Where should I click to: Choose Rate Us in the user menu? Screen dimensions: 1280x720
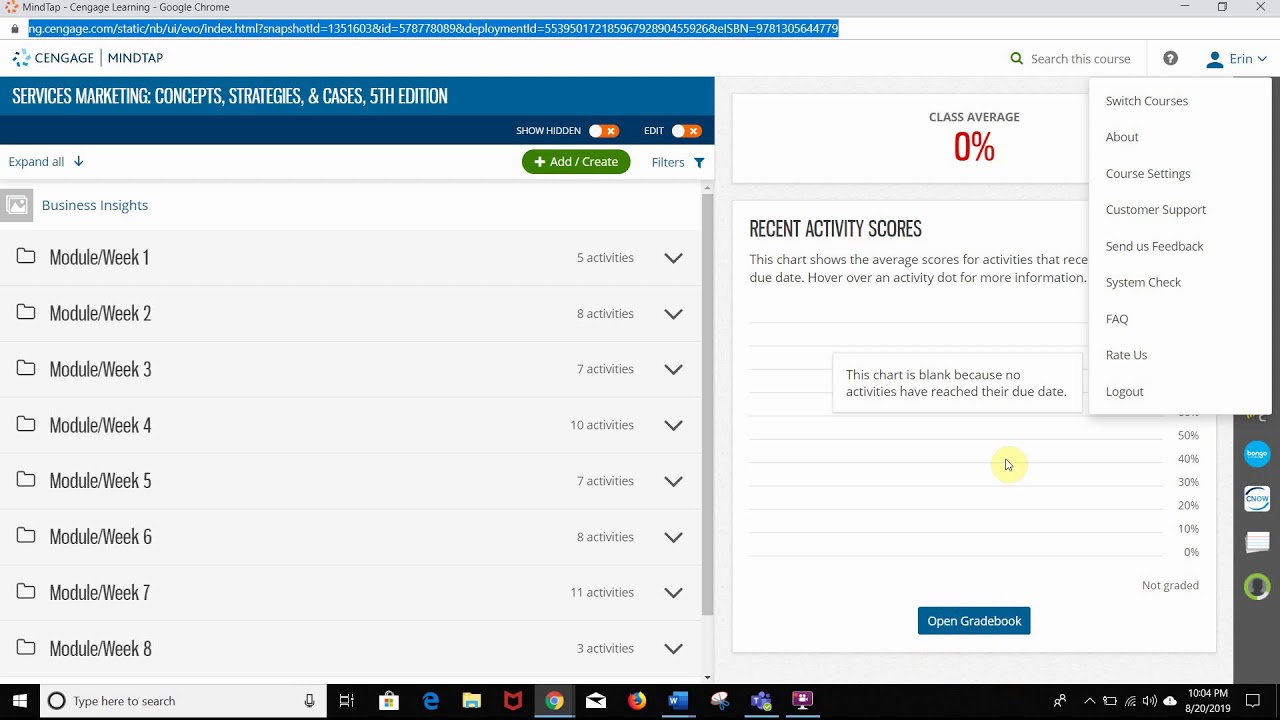tap(1126, 355)
